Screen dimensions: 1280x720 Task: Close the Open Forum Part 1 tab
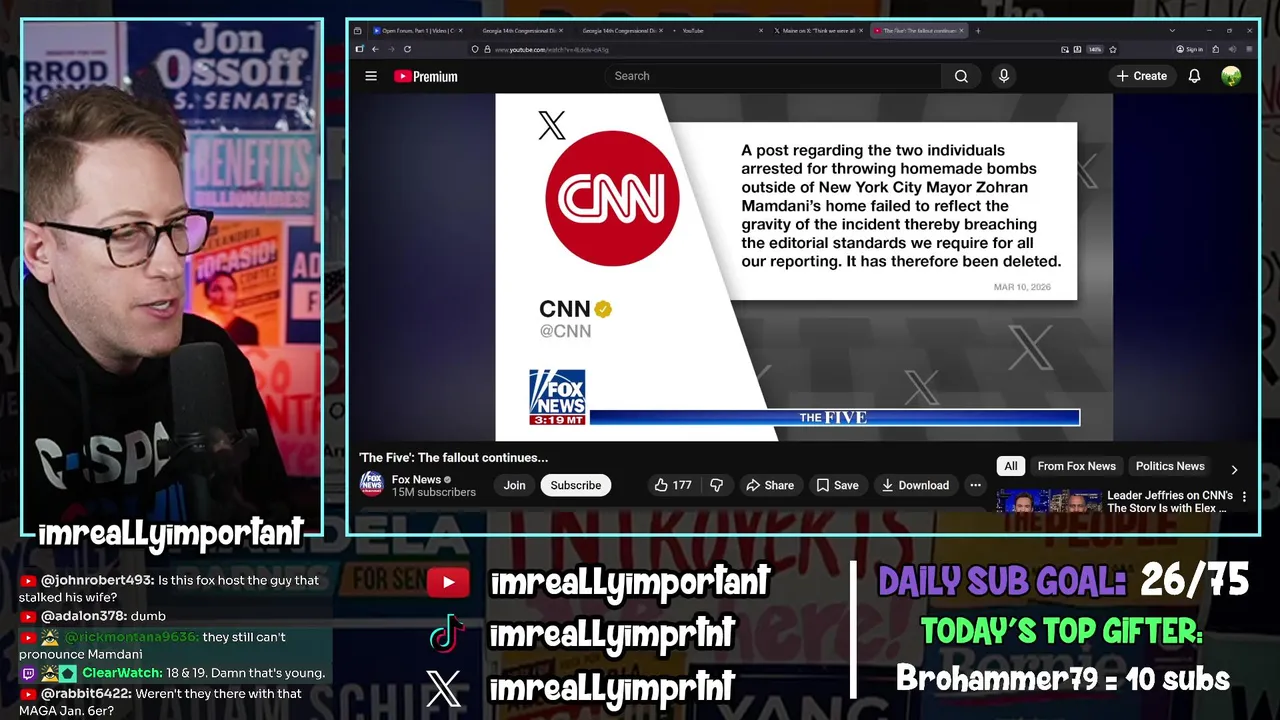point(460,31)
